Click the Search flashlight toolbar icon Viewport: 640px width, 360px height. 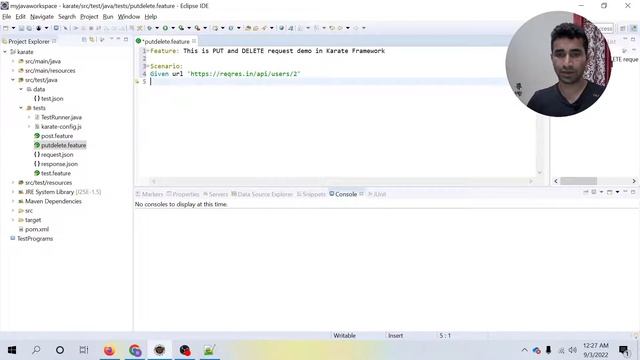pos(264,28)
